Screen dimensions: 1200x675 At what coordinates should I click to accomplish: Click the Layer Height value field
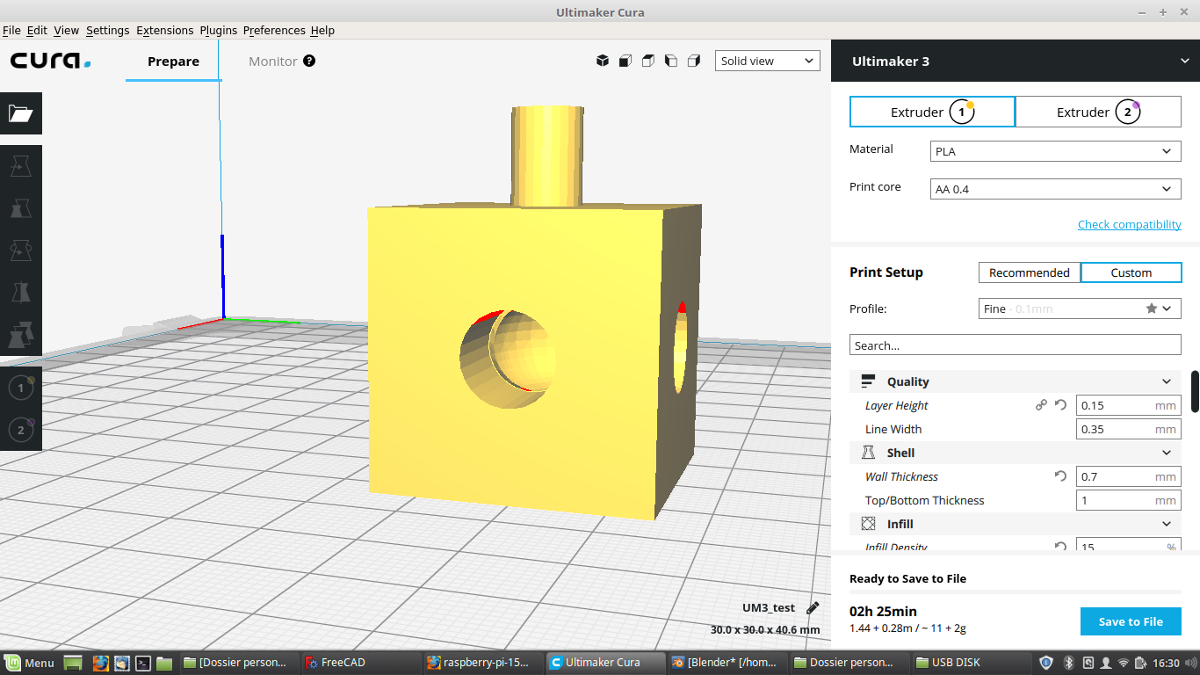[1128, 406]
